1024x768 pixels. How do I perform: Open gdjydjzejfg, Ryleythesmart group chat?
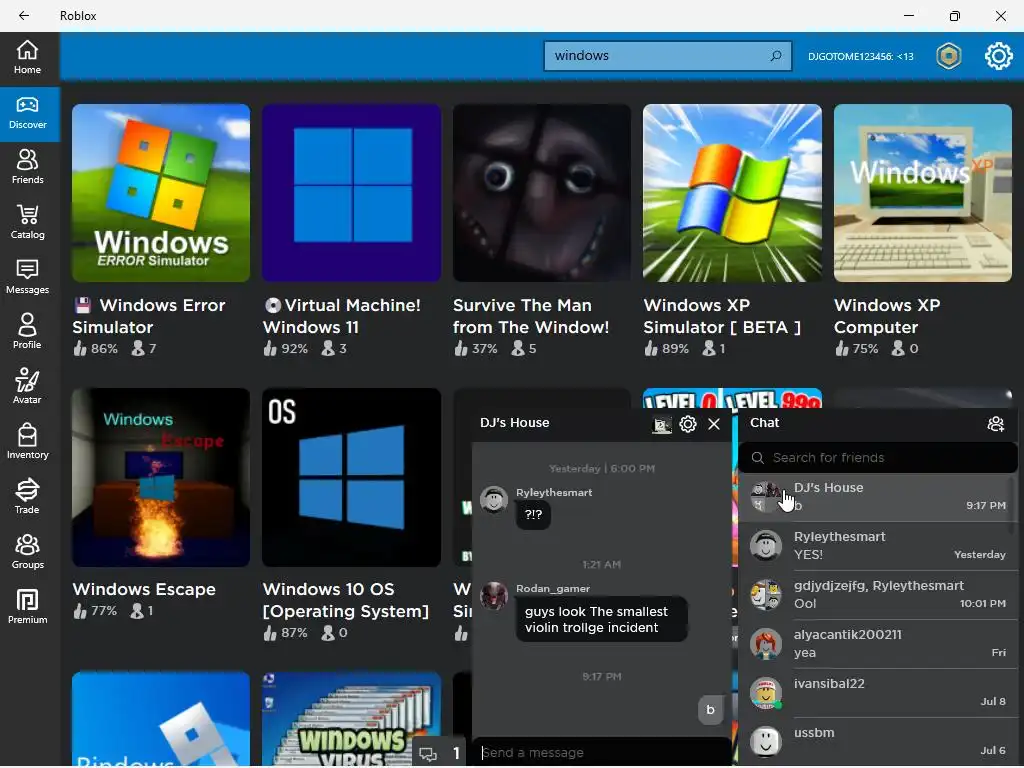coord(878,595)
